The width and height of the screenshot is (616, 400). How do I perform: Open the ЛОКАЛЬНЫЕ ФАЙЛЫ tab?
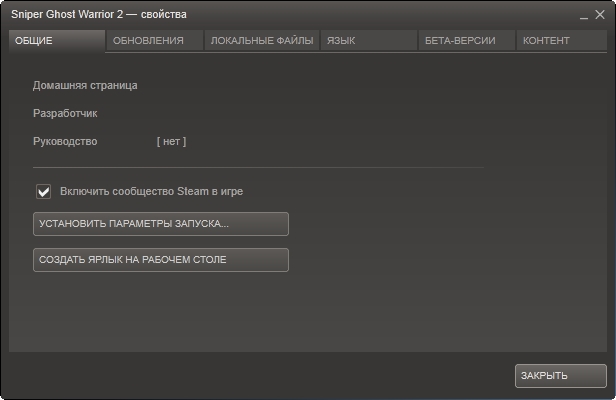tap(262, 41)
